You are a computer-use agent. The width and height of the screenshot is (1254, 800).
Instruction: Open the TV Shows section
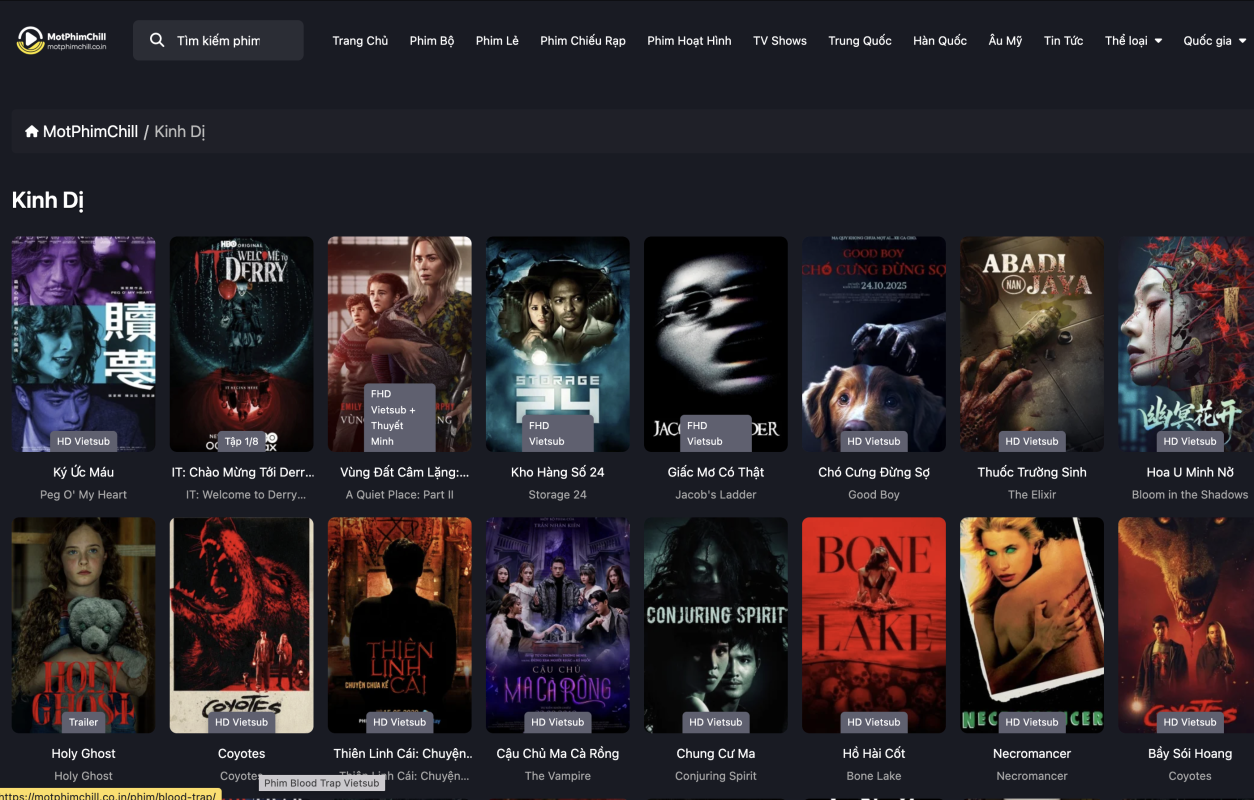tap(780, 41)
